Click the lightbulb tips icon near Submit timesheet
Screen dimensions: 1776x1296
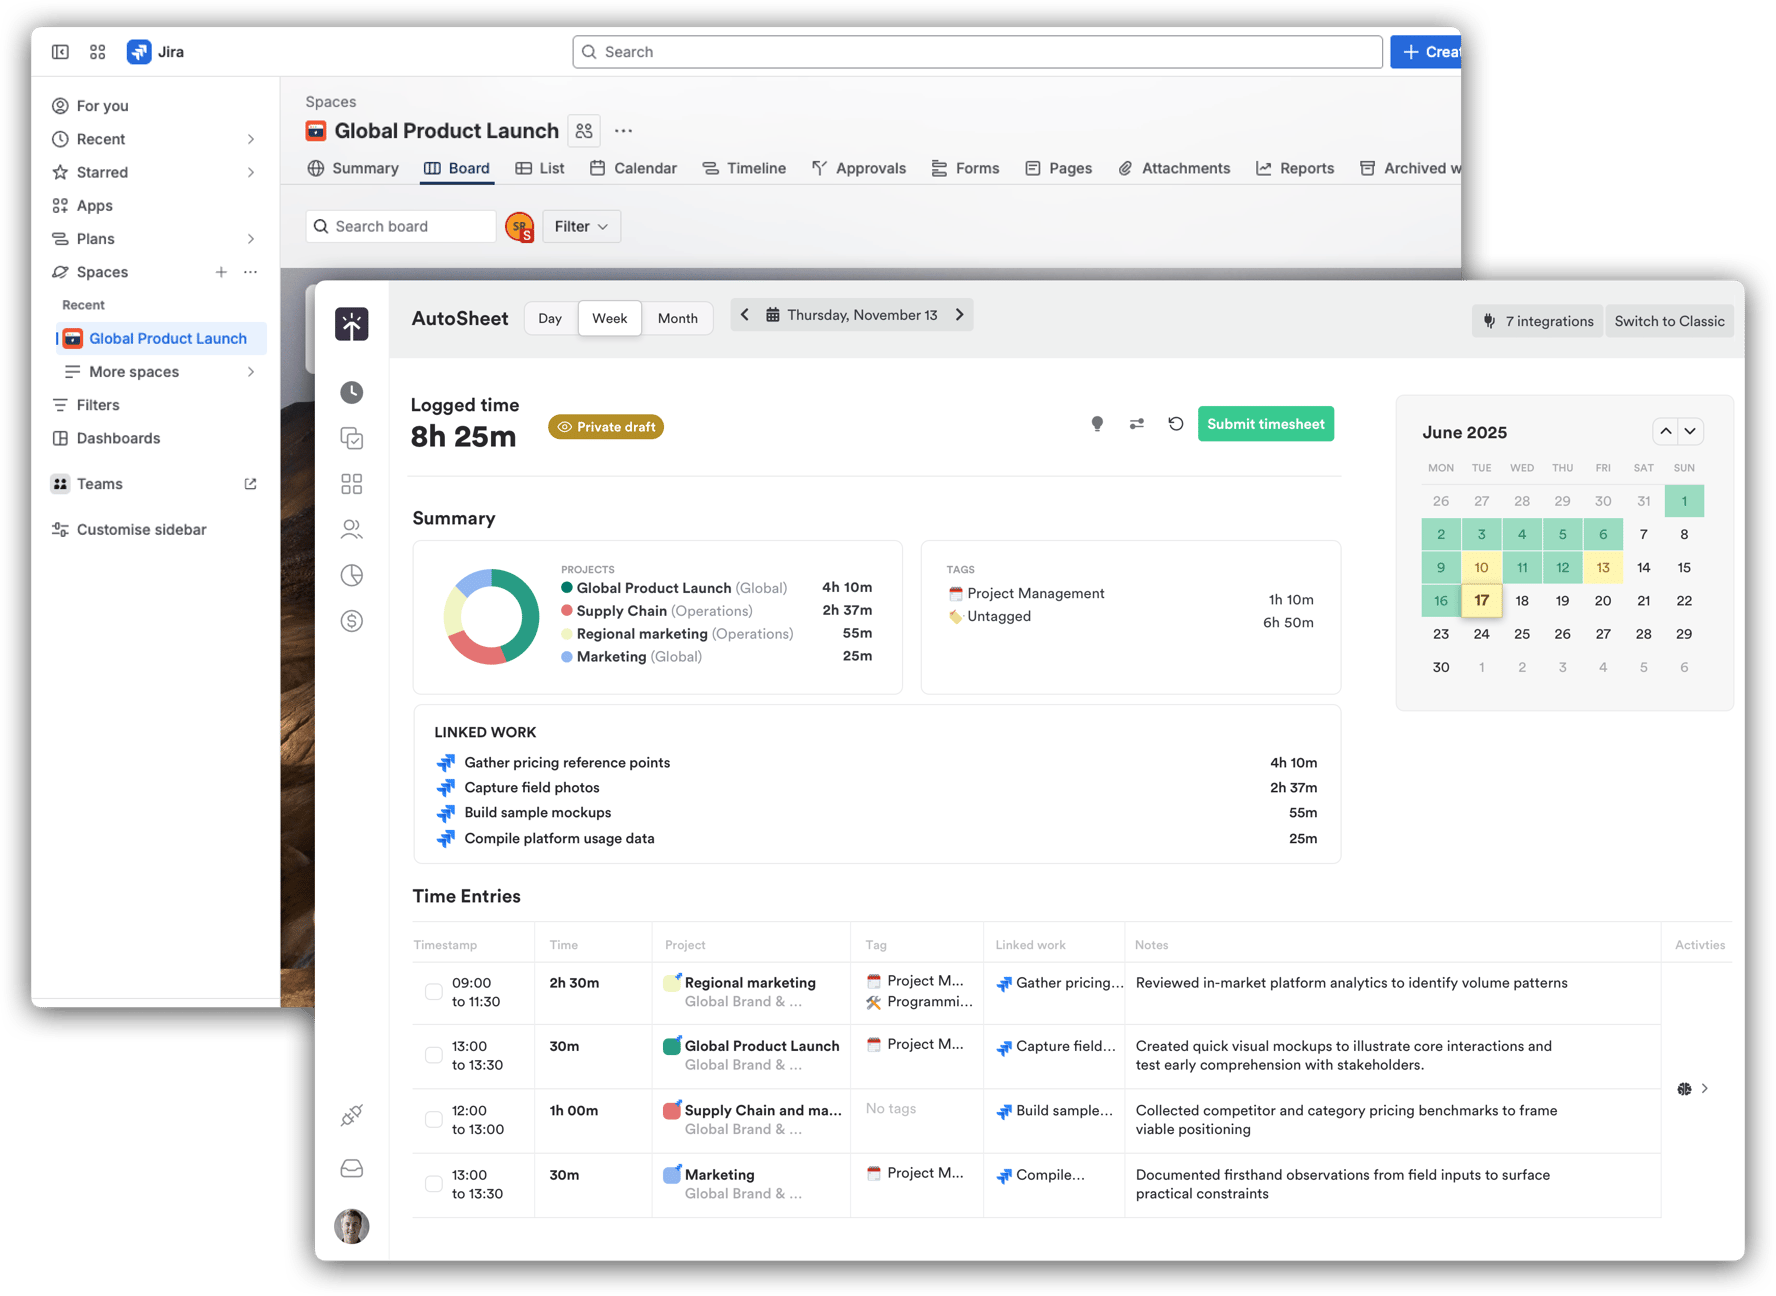point(1097,423)
